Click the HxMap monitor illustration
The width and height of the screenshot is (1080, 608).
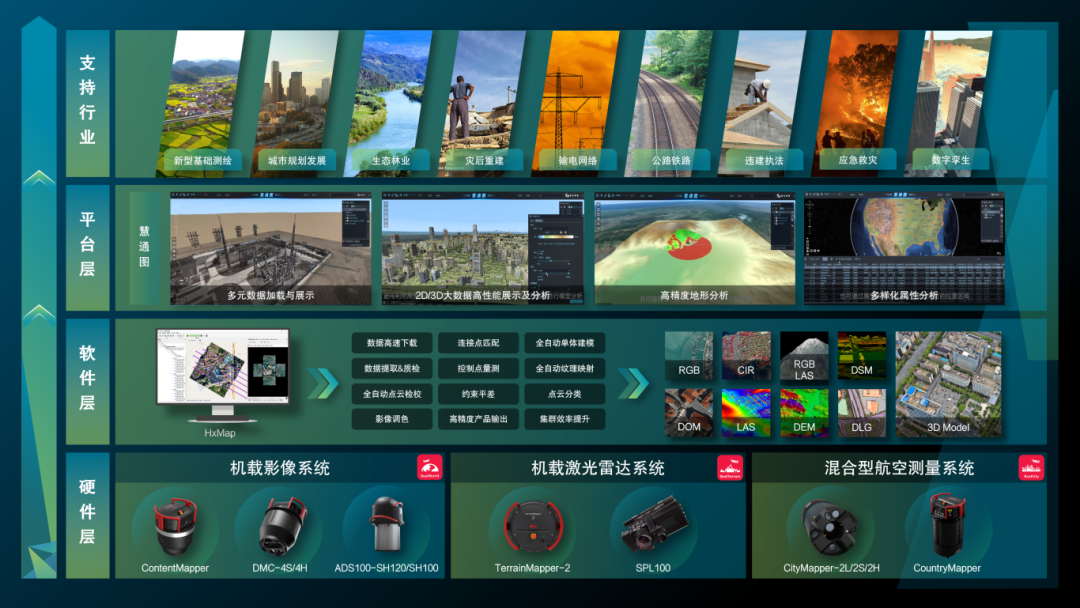(222, 375)
